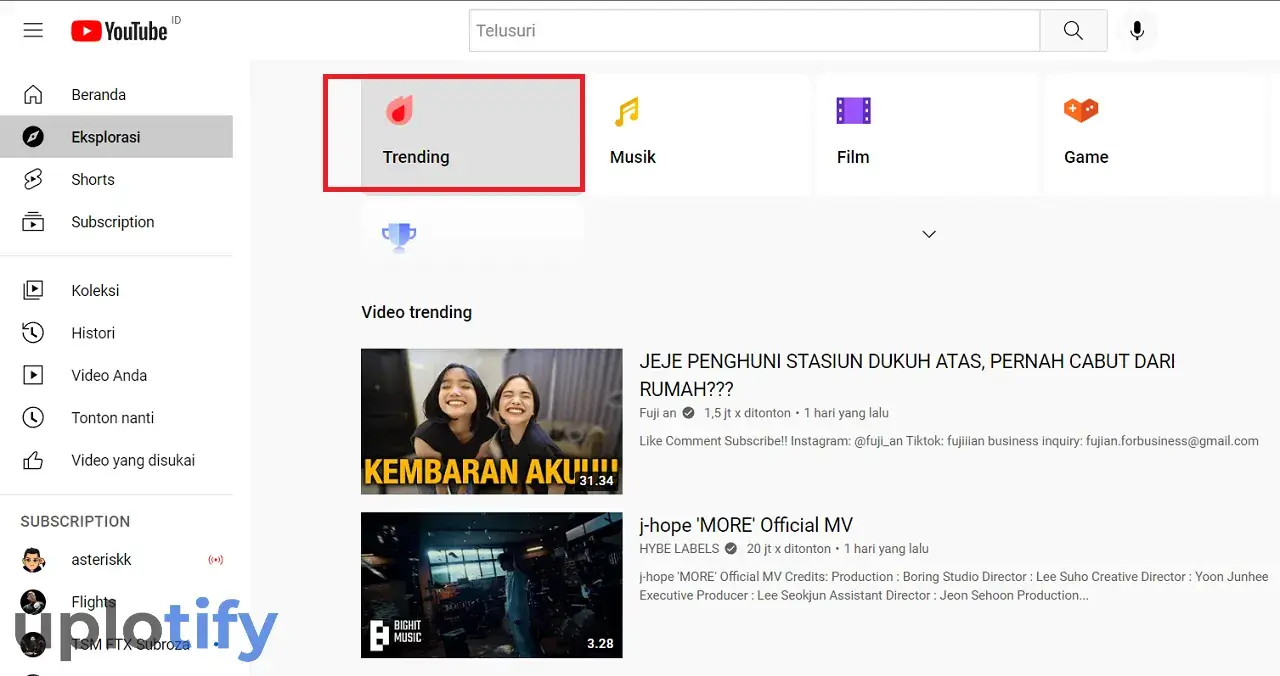Click the SUBSCRIPTION section heading

(x=75, y=521)
